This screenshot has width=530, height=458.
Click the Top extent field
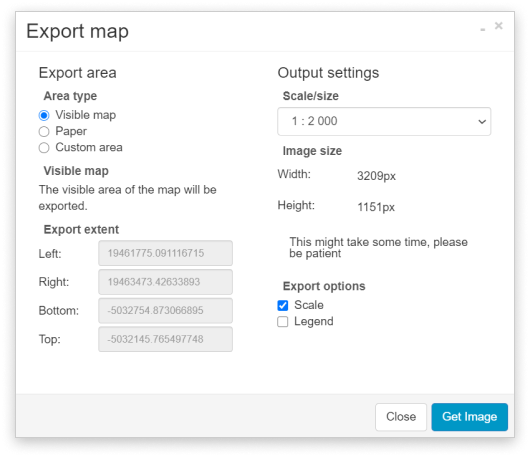(x=165, y=339)
